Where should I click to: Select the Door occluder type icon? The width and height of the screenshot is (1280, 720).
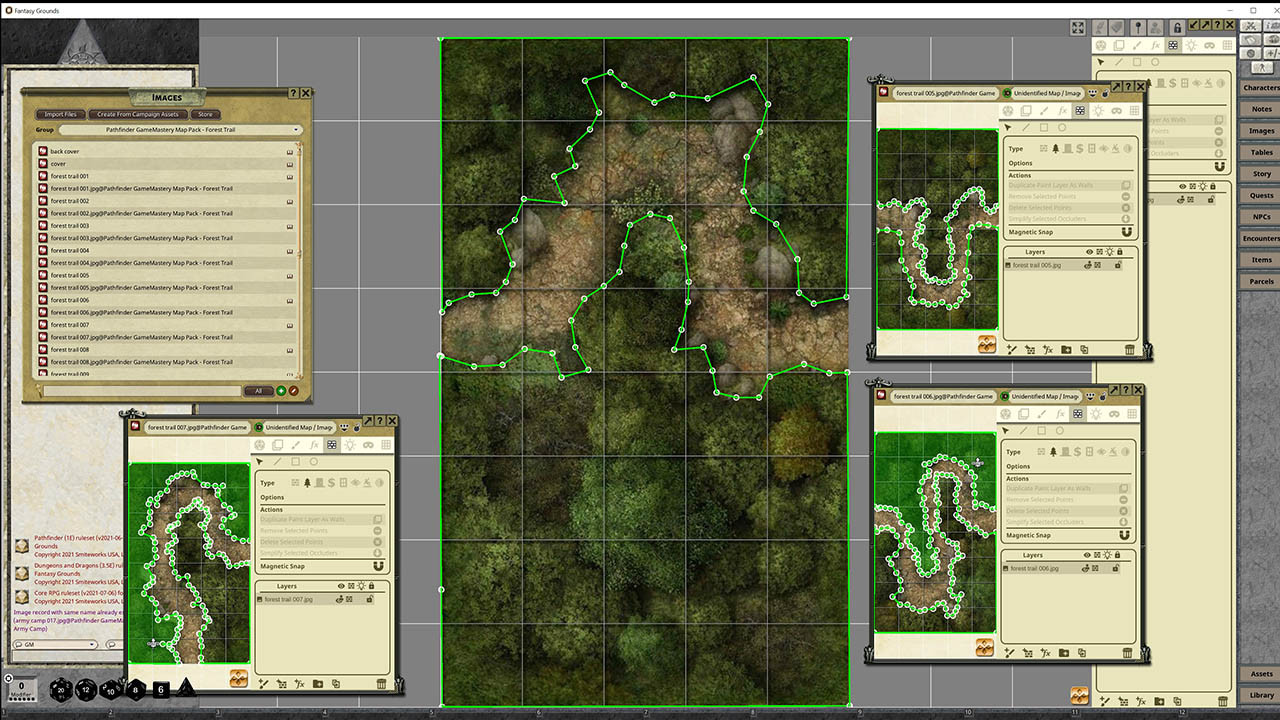[320, 483]
